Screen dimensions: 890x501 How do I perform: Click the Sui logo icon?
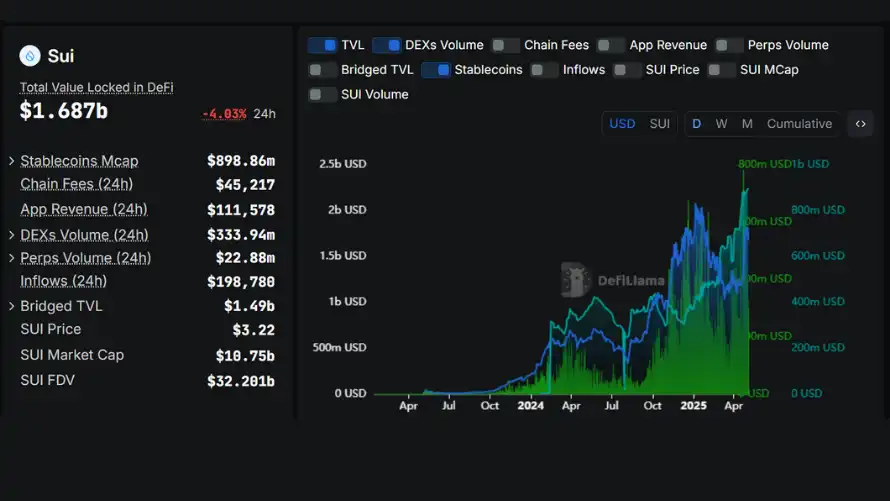pyautogui.click(x=30, y=56)
